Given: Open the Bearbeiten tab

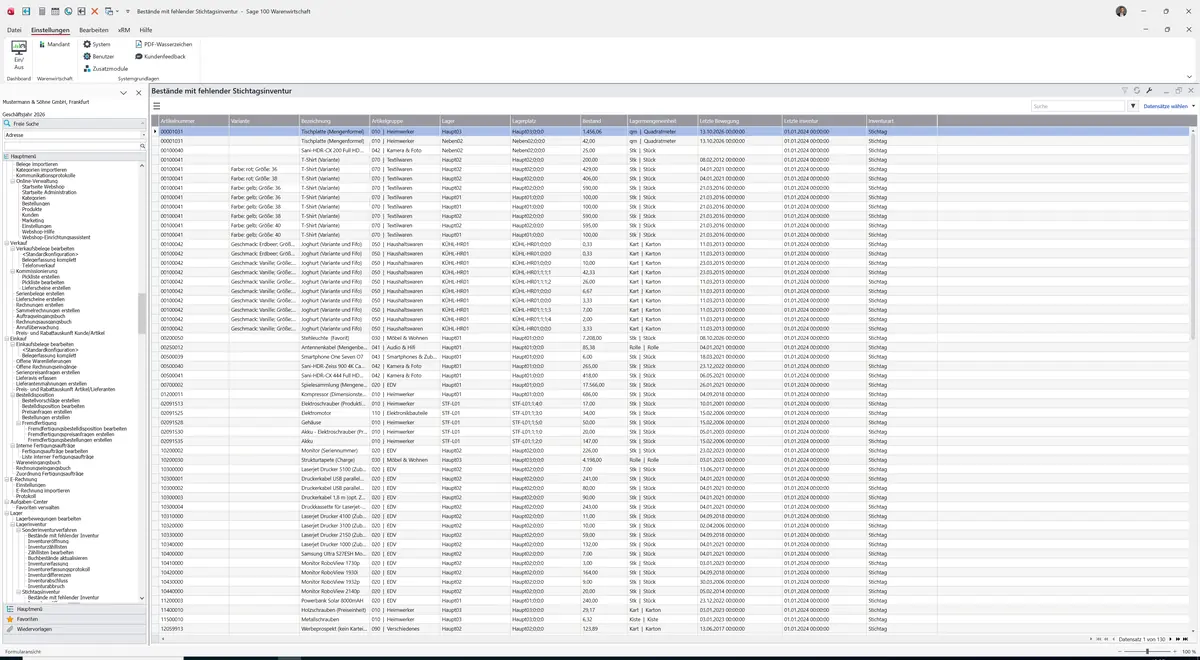Looking at the screenshot, I should tap(94, 30).
